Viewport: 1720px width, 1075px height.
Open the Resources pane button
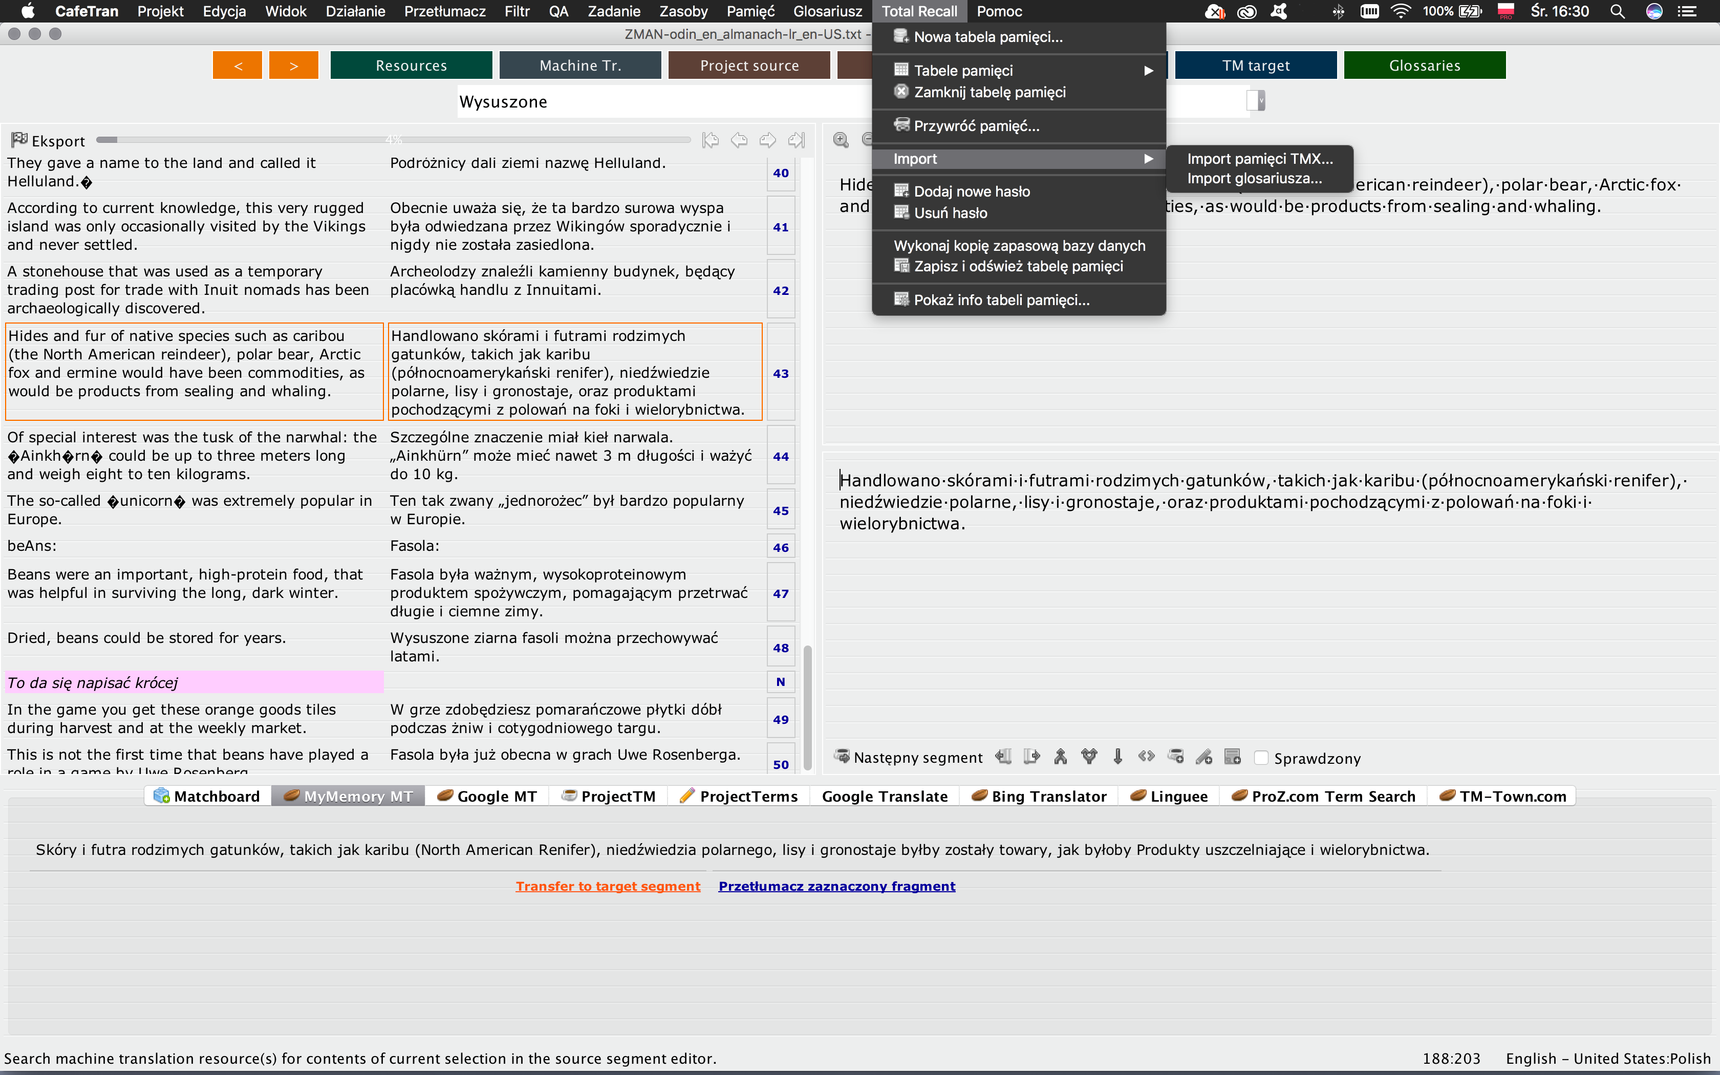tap(411, 65)
